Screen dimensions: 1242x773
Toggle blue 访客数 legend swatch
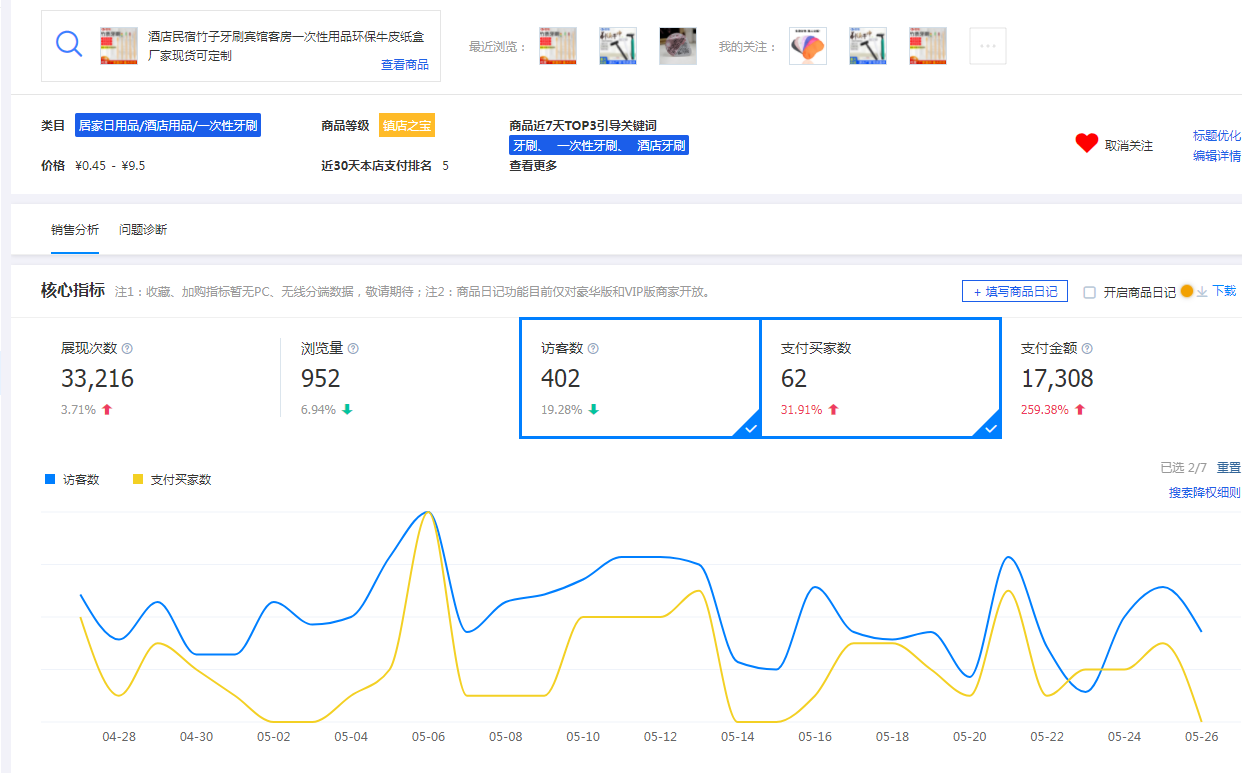pyautogui.click(x=50, y=480)
